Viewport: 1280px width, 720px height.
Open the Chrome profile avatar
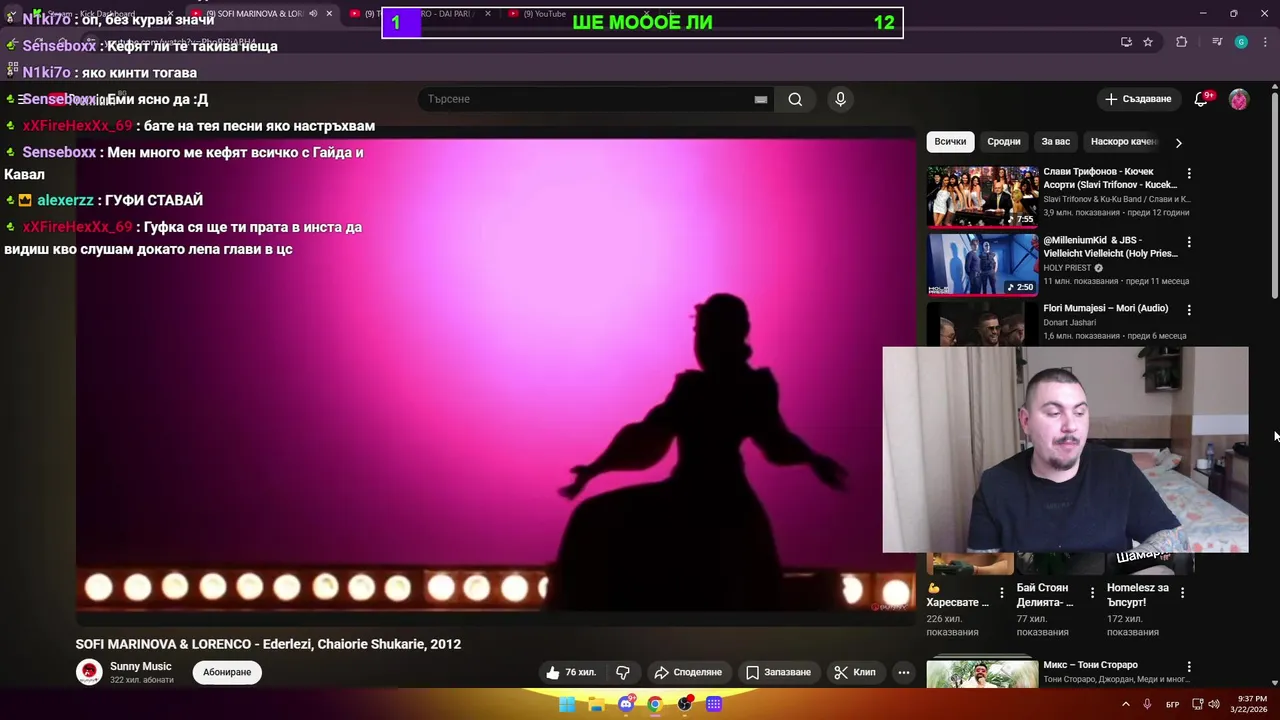(1241, 42)
